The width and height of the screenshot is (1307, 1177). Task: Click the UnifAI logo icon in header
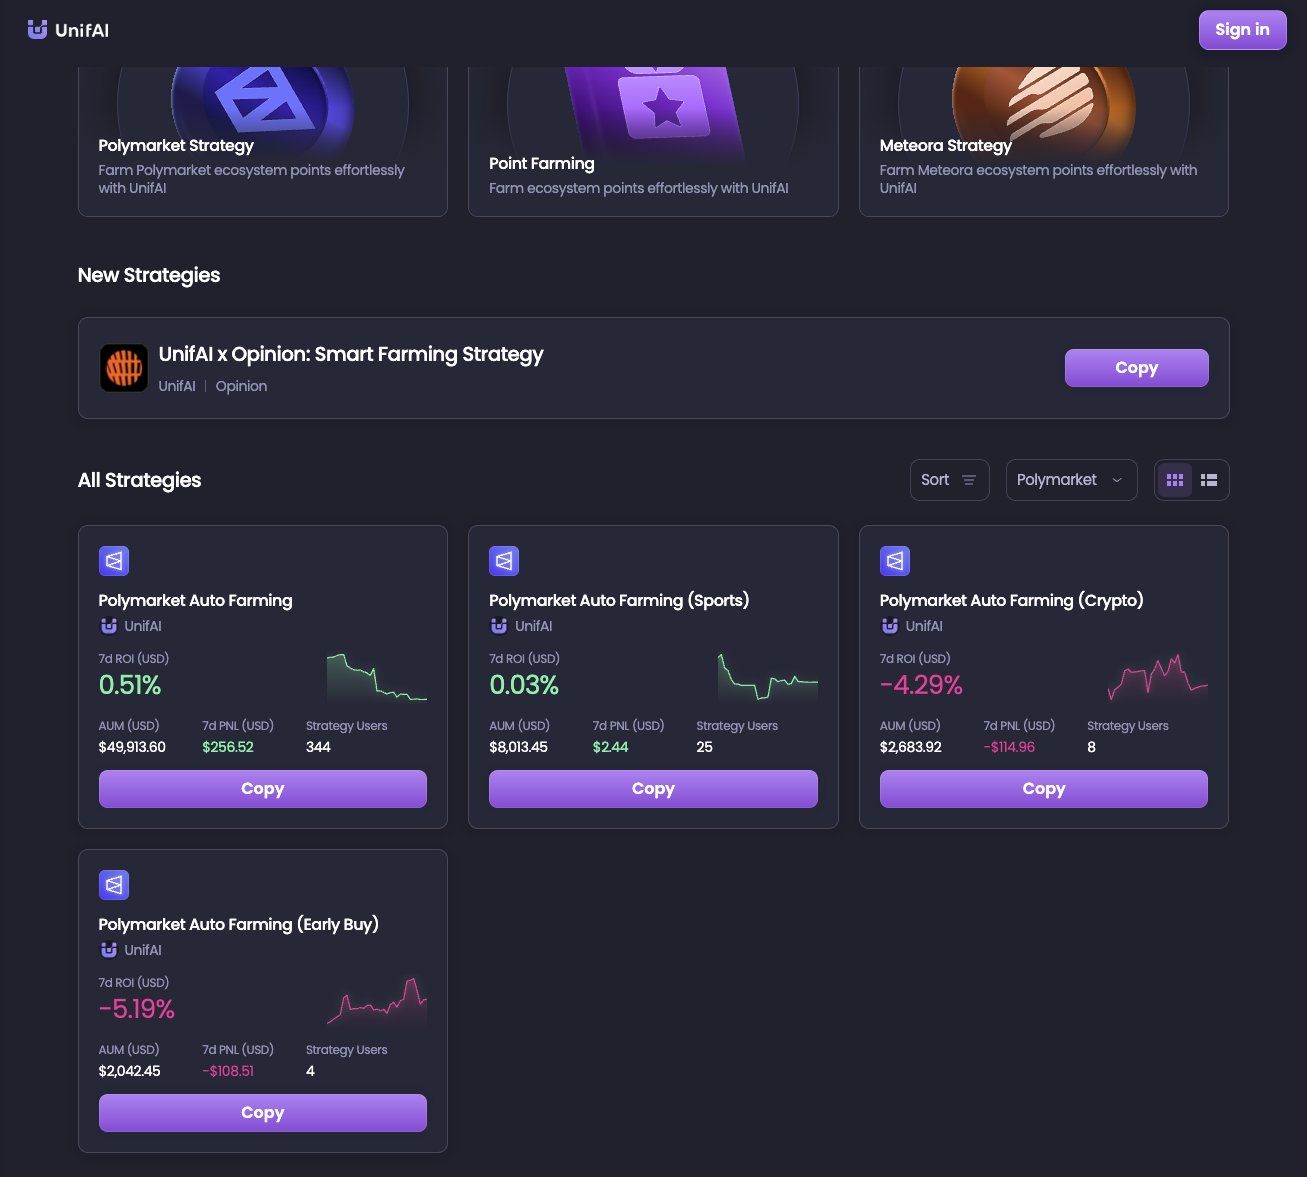click(x=37, y=30)
